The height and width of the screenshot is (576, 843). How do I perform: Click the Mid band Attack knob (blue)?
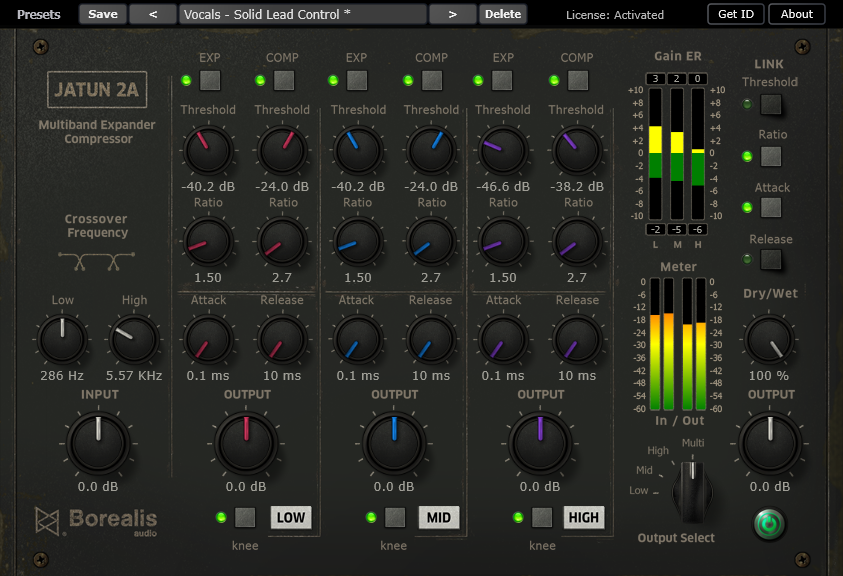(358, 340)
